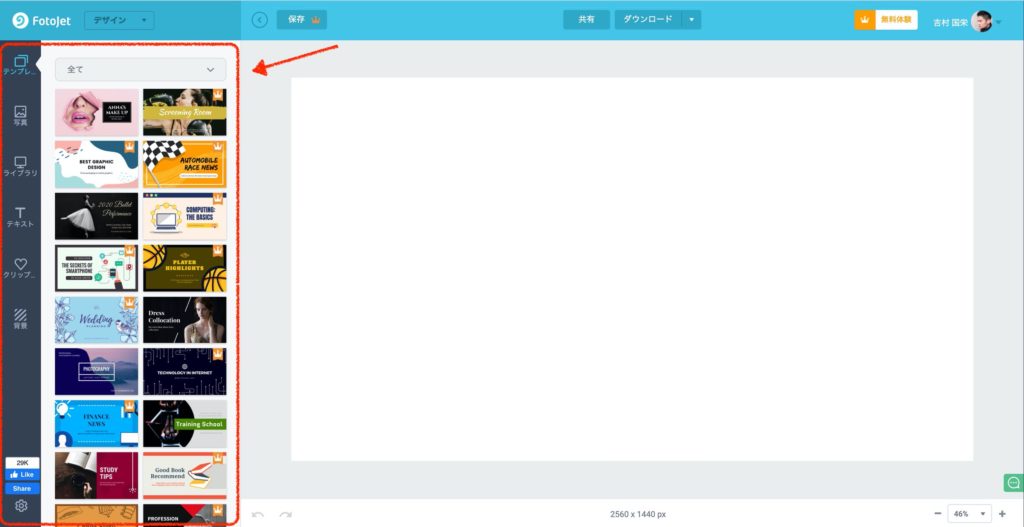Screen dimensions: 1024x527
Task: Expand the template category dropdown
Action: tap(140, 69)
